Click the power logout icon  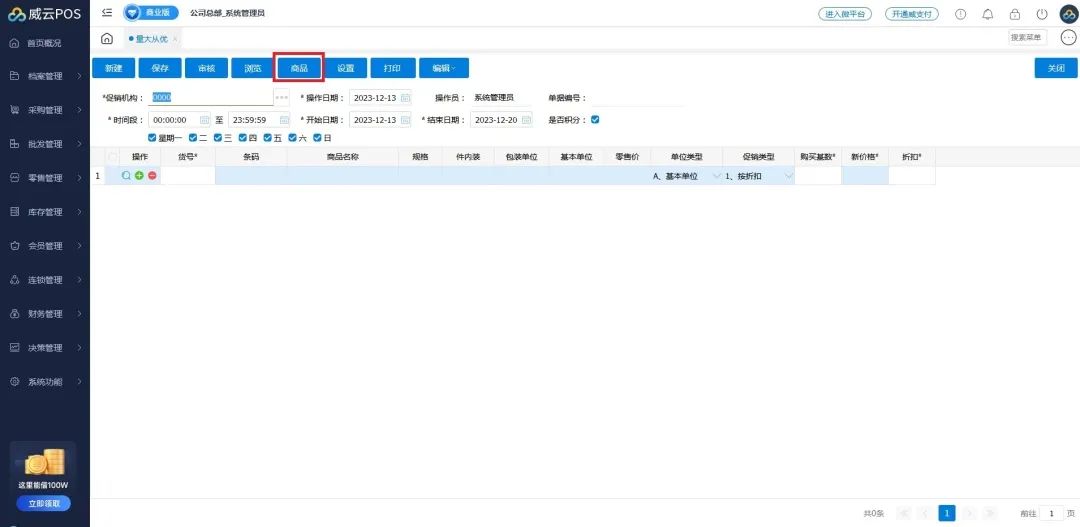(x=1042, y=14)
